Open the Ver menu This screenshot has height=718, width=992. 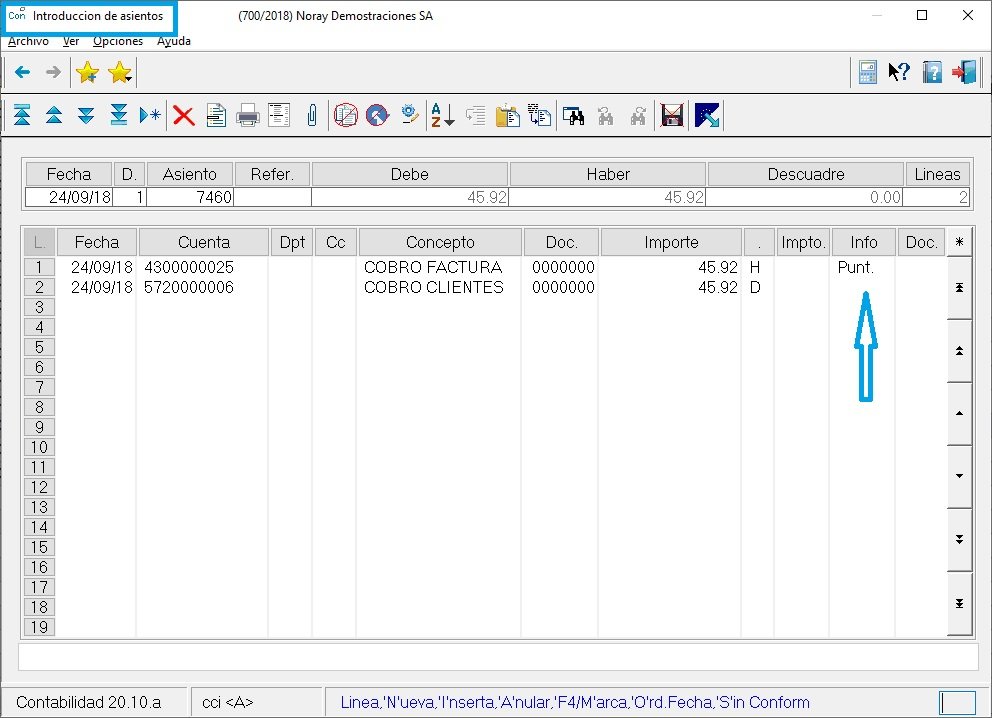(71, 41)
